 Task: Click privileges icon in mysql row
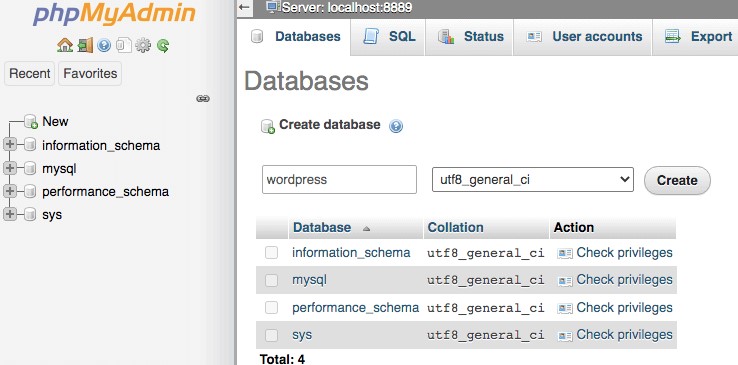(x=565, y=281)
